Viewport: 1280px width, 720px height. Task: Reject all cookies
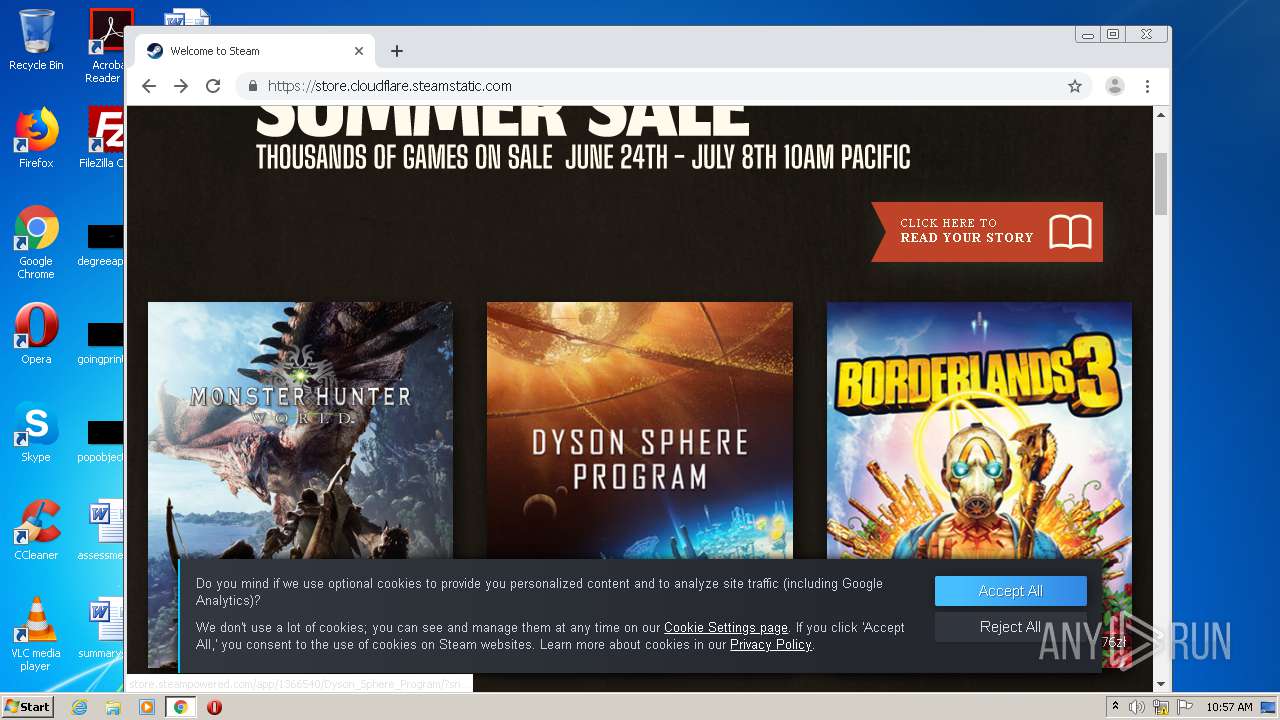click(1010, 627)
